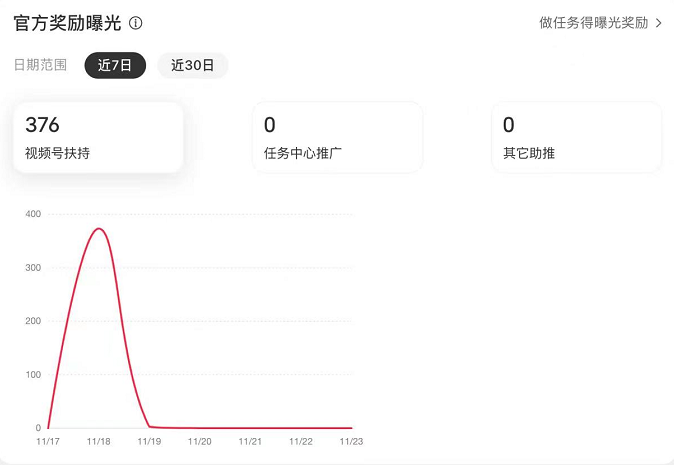This screenshot has width=674, height=465.
Task: Select the 近7日 date range
Action: (115, 65)
